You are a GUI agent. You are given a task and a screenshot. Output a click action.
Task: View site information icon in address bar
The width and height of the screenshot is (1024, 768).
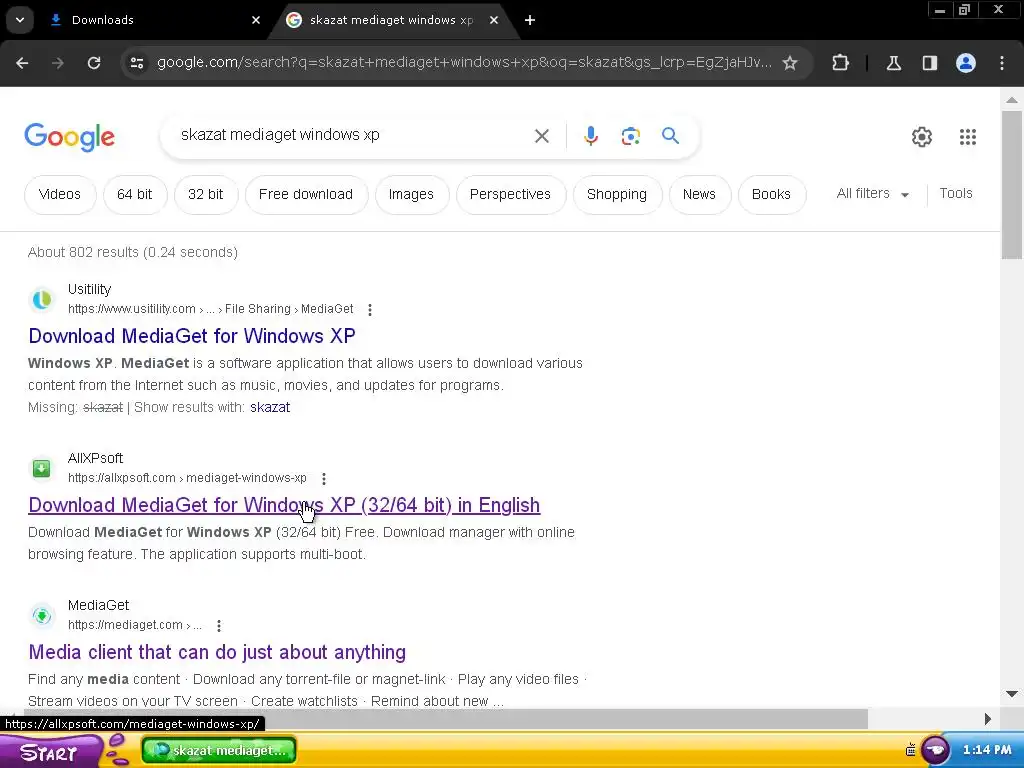point(137,63)
